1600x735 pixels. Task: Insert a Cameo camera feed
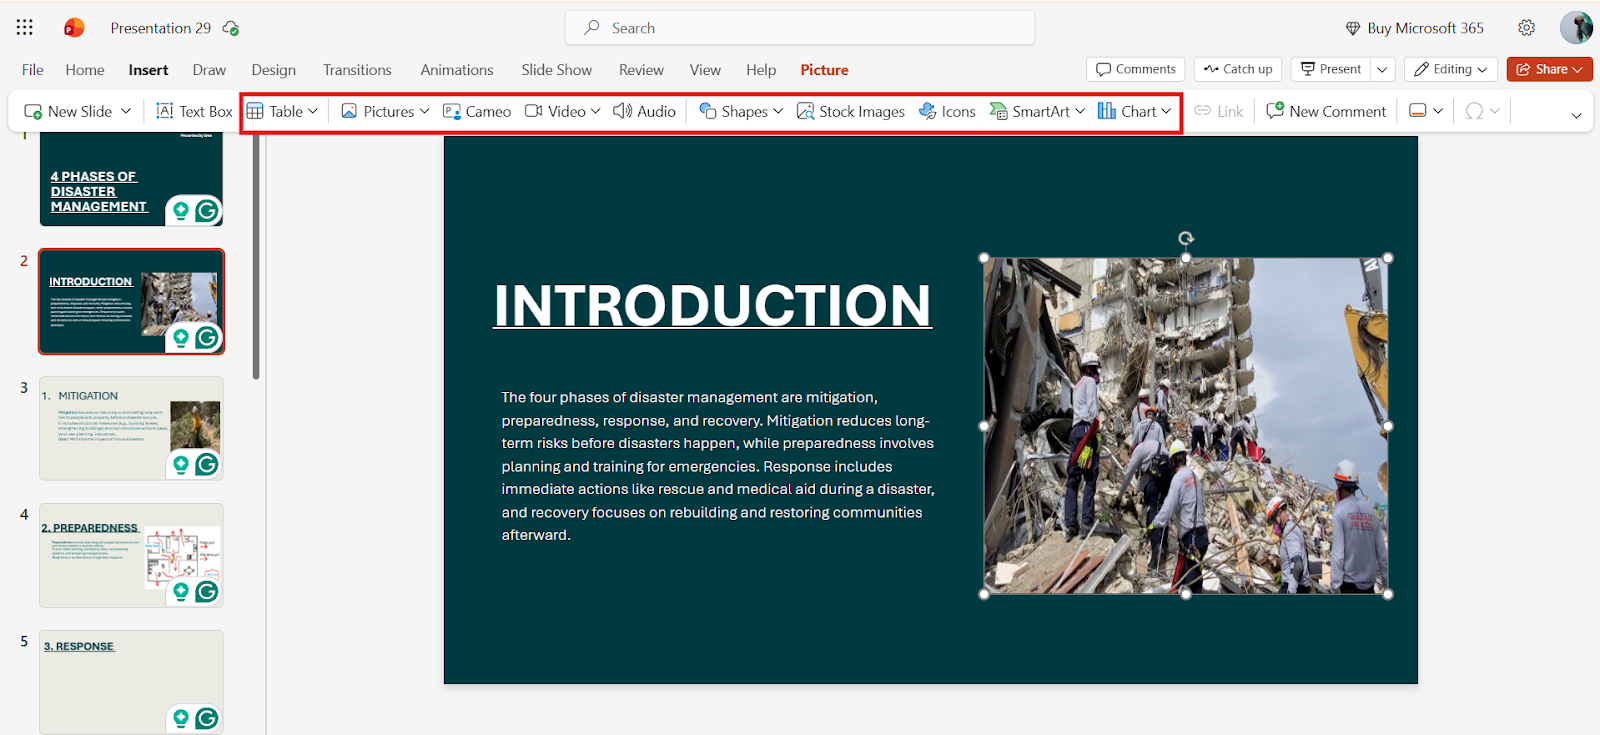(477, 111)
